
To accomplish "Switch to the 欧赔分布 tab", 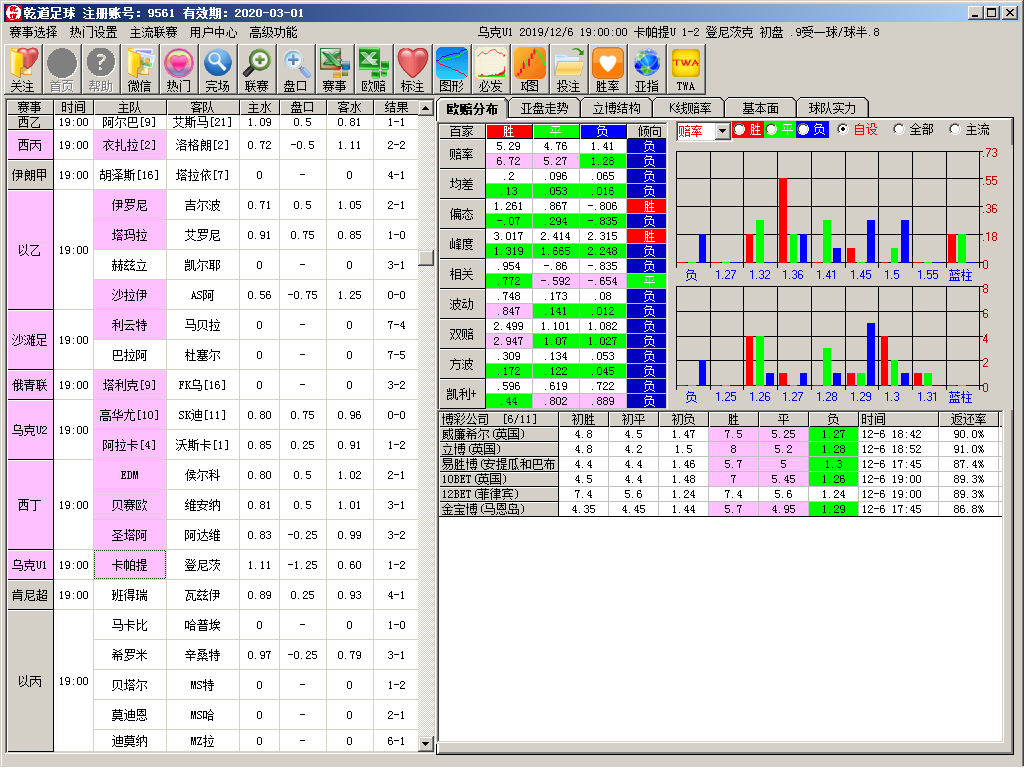I will tap(472, 108).
